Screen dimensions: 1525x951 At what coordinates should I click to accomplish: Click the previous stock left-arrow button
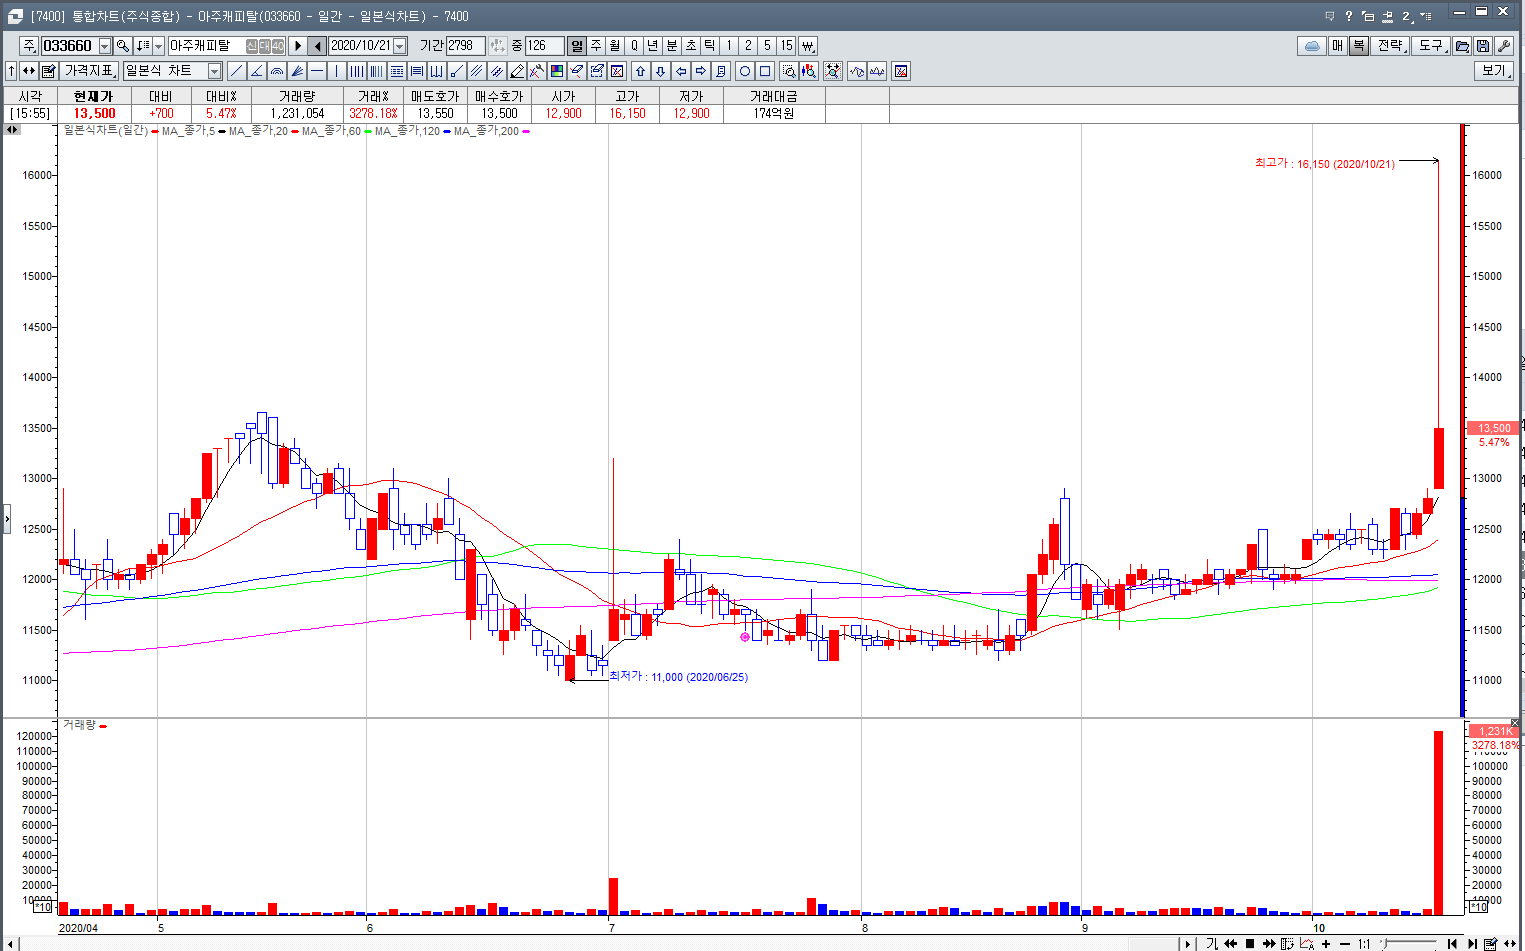click(x=318, y=46)
